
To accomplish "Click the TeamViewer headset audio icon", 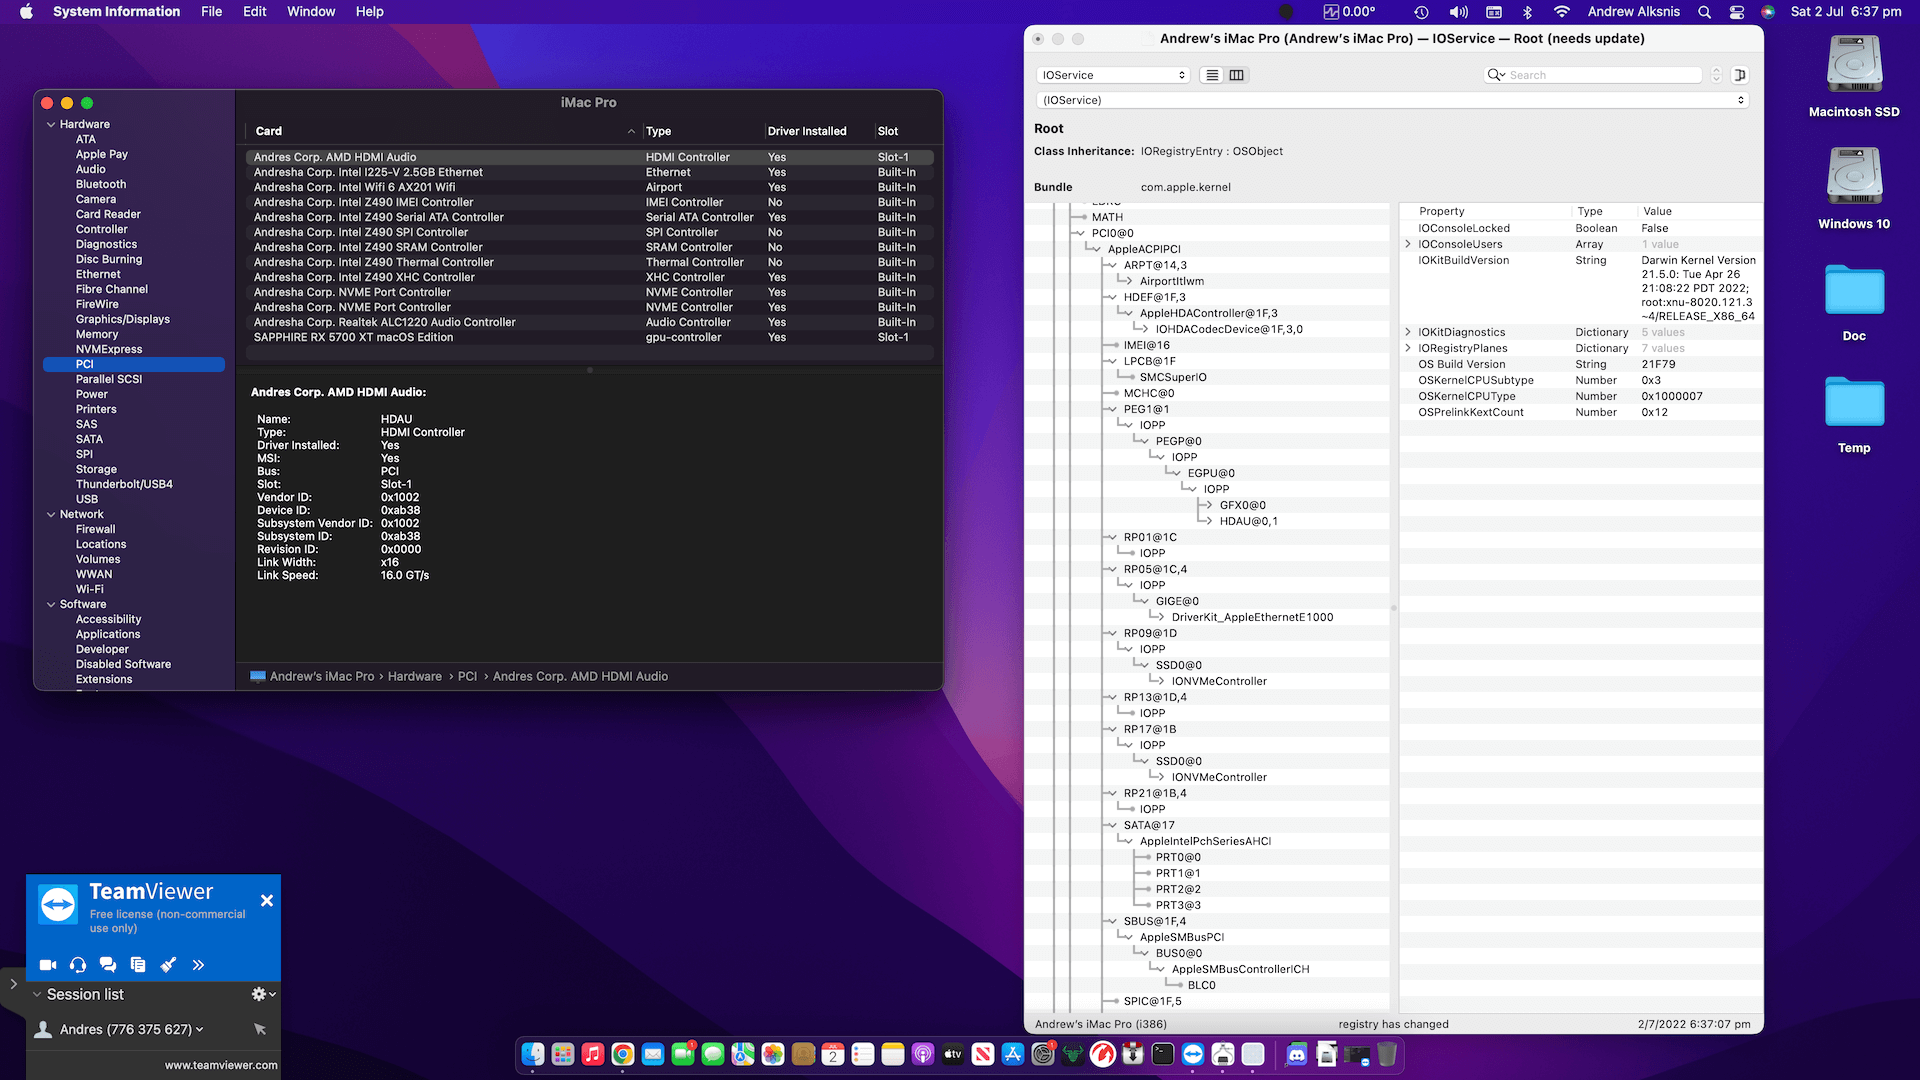I will 78,965.
